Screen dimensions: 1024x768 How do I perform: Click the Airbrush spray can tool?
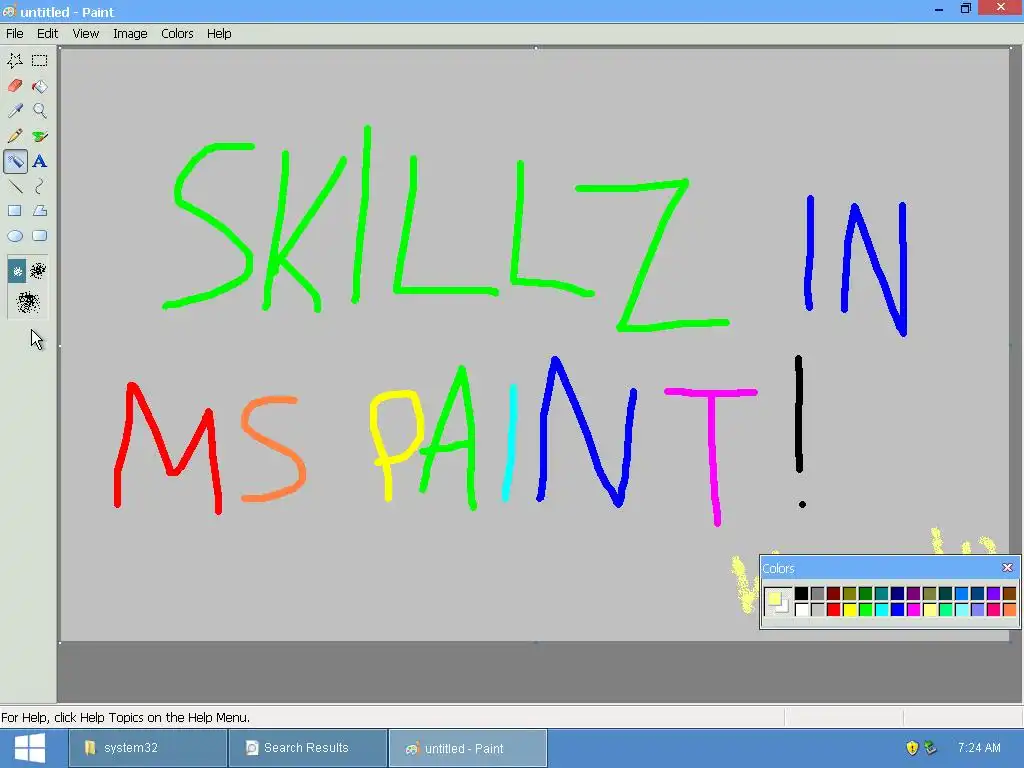pos(15,161)
